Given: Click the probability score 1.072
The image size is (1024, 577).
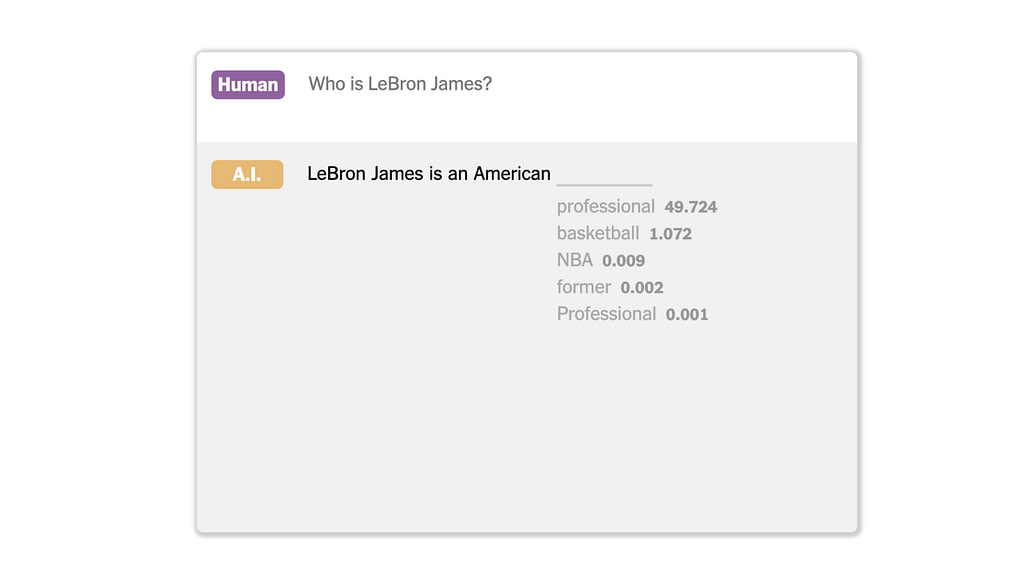Looking at the screenshot, I should click(670, 234).
